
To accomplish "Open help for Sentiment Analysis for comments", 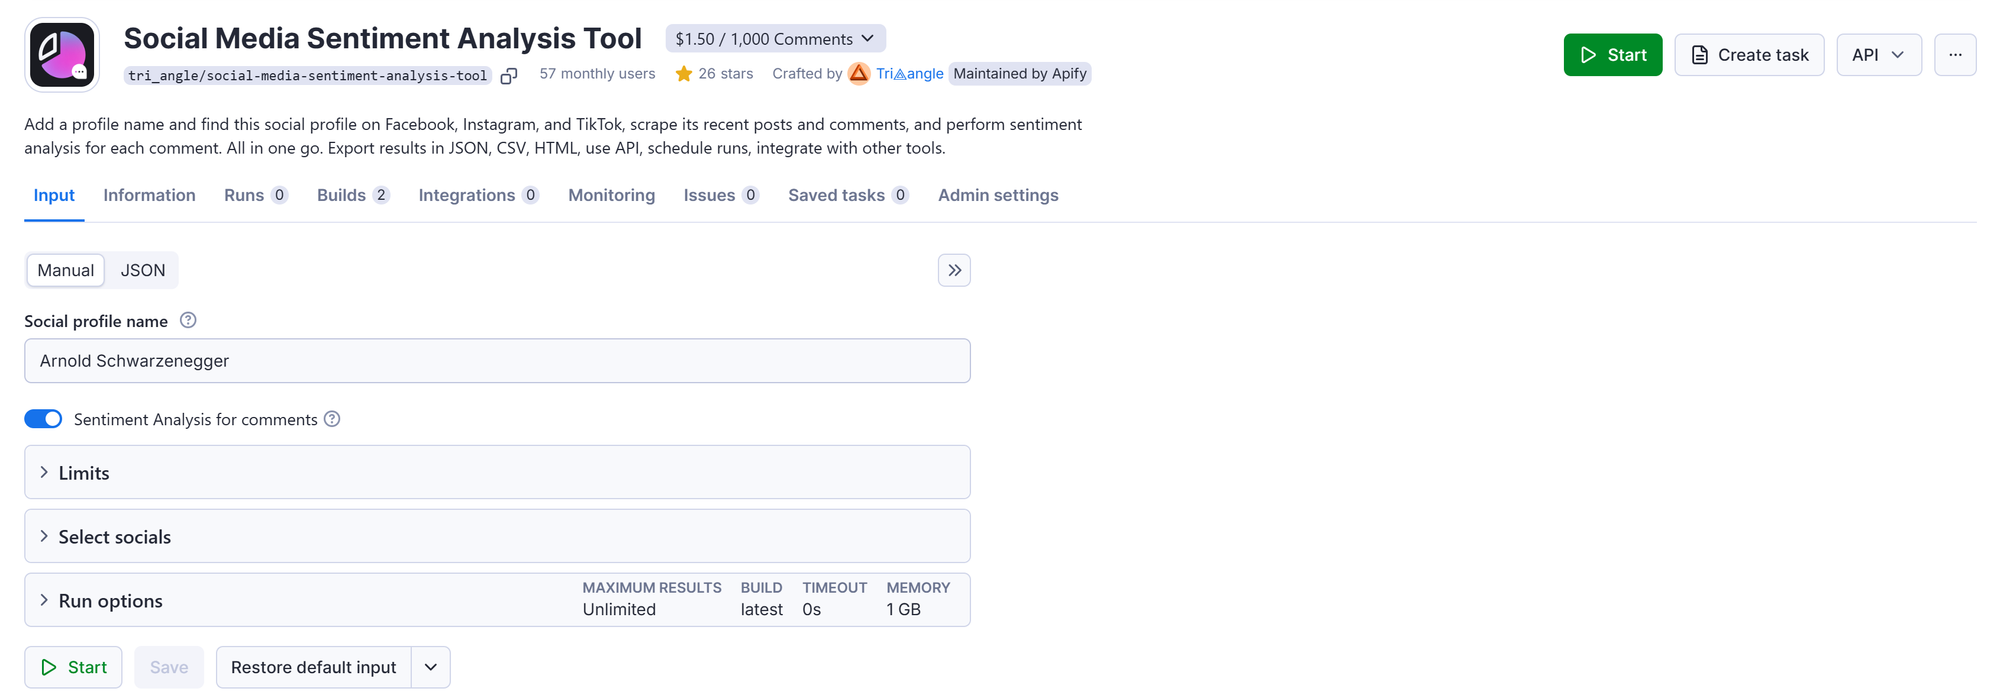I will [332, 419].
